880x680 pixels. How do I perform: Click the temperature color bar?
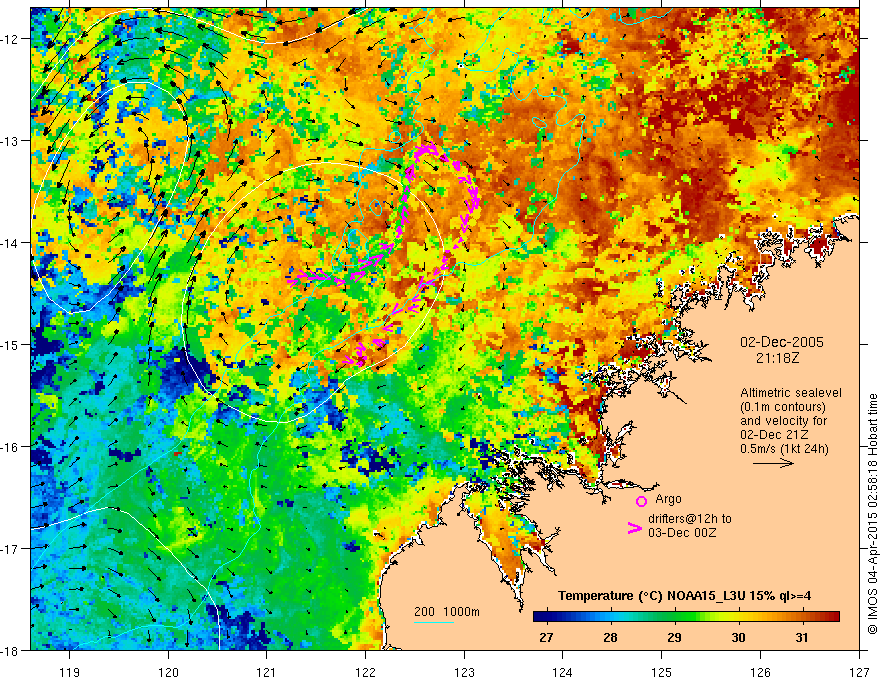point(686,617)
